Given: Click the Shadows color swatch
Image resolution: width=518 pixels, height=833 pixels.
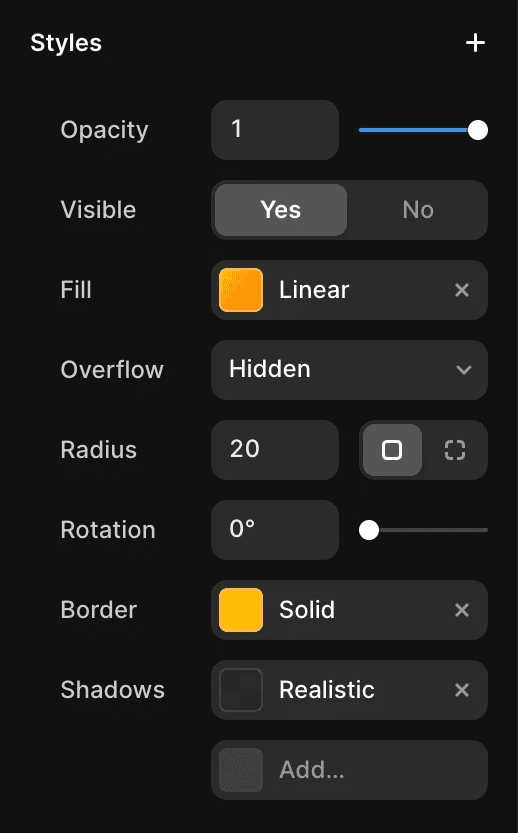Looking at the screenshot, I should click(241, 690).
